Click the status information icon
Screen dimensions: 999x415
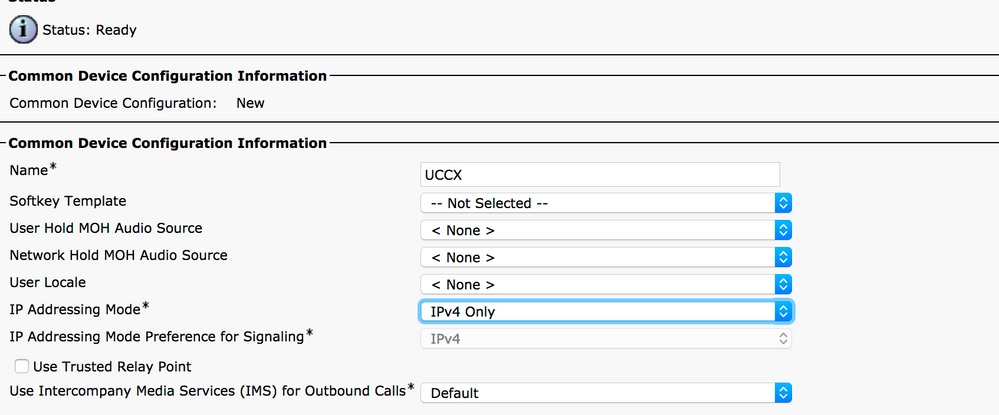pyautogui.click(x=24, y=30)
